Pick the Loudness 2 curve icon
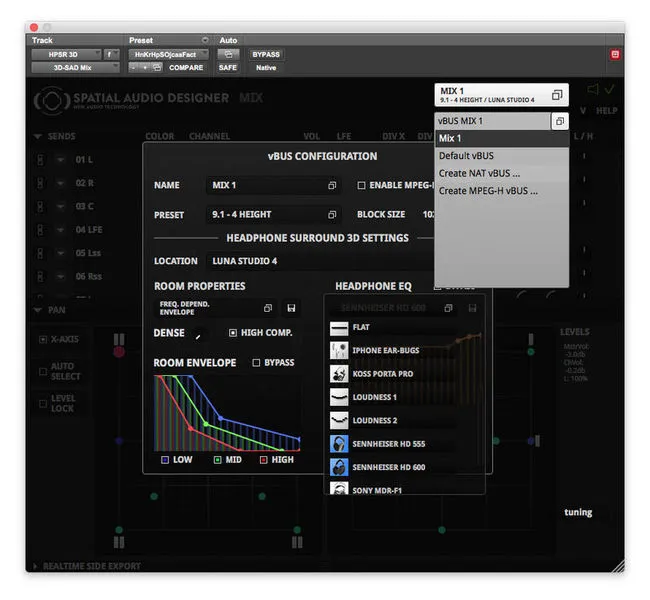The image size is (650, 600). (339, 420)
